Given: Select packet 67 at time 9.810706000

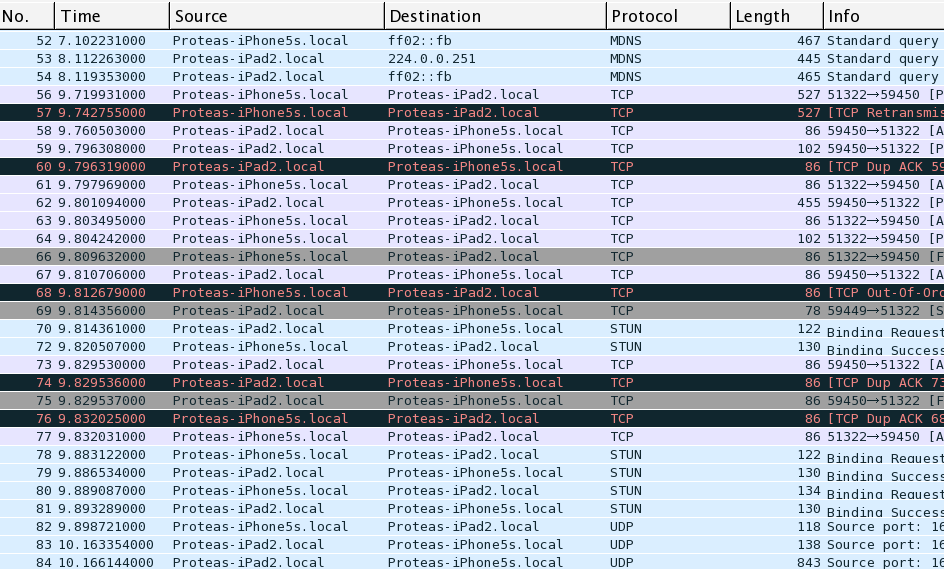Looking at the screenshot, I should [472, 275].
